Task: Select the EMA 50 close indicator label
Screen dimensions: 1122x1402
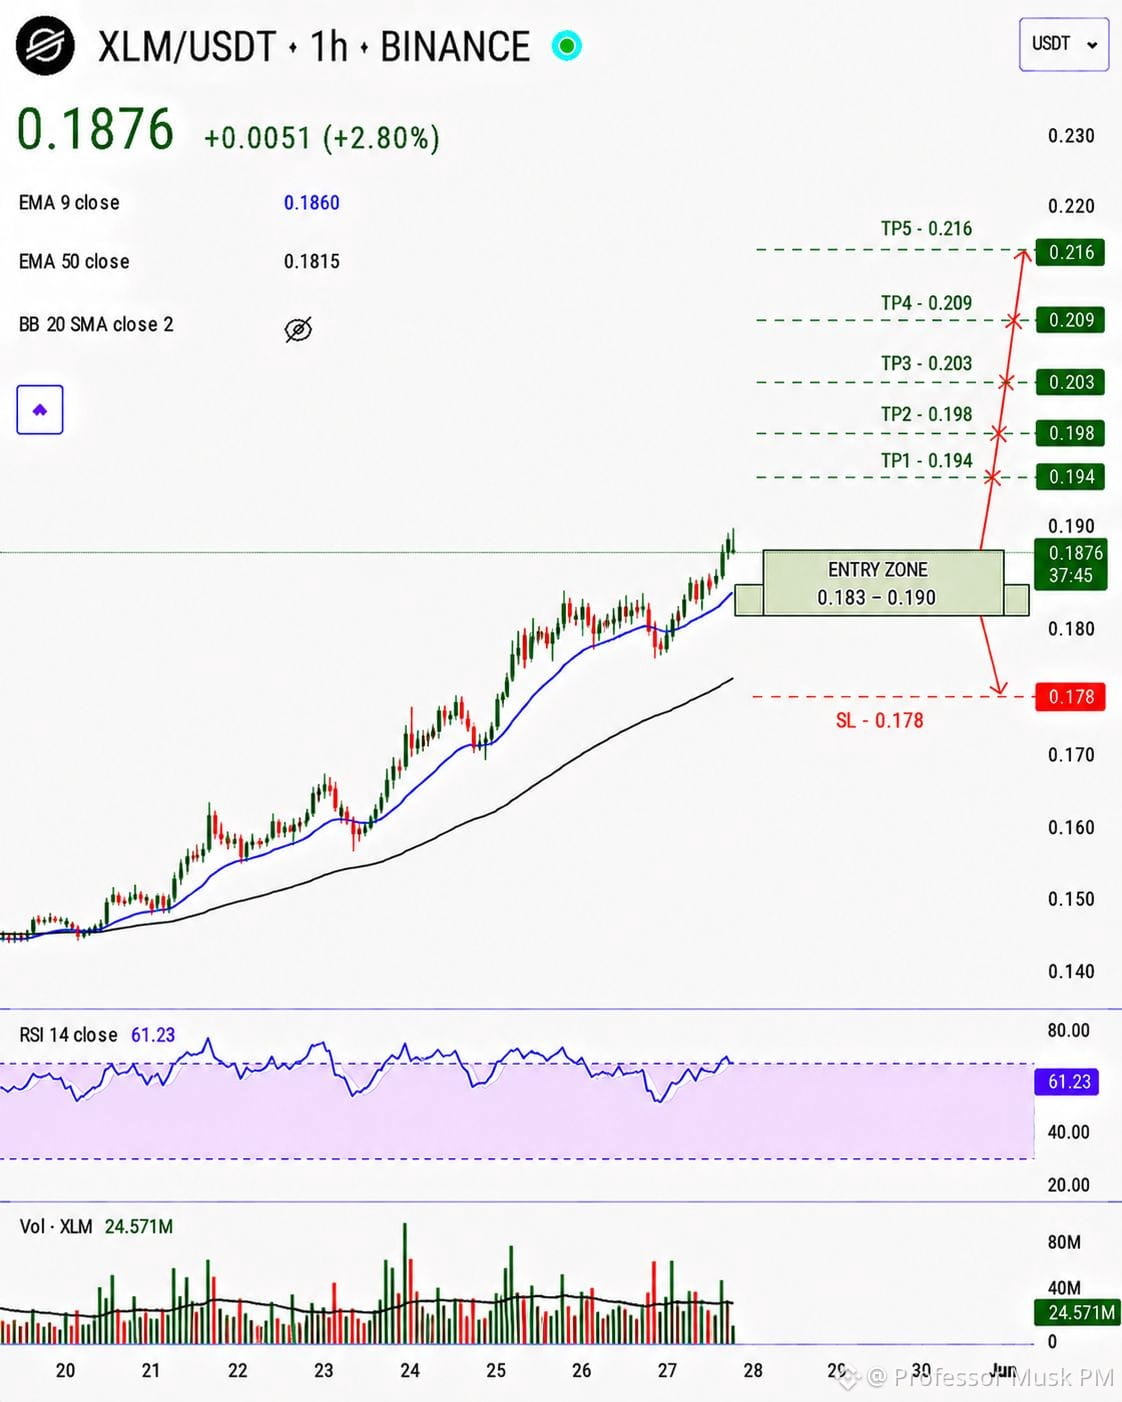Action: tap(74, 261)
